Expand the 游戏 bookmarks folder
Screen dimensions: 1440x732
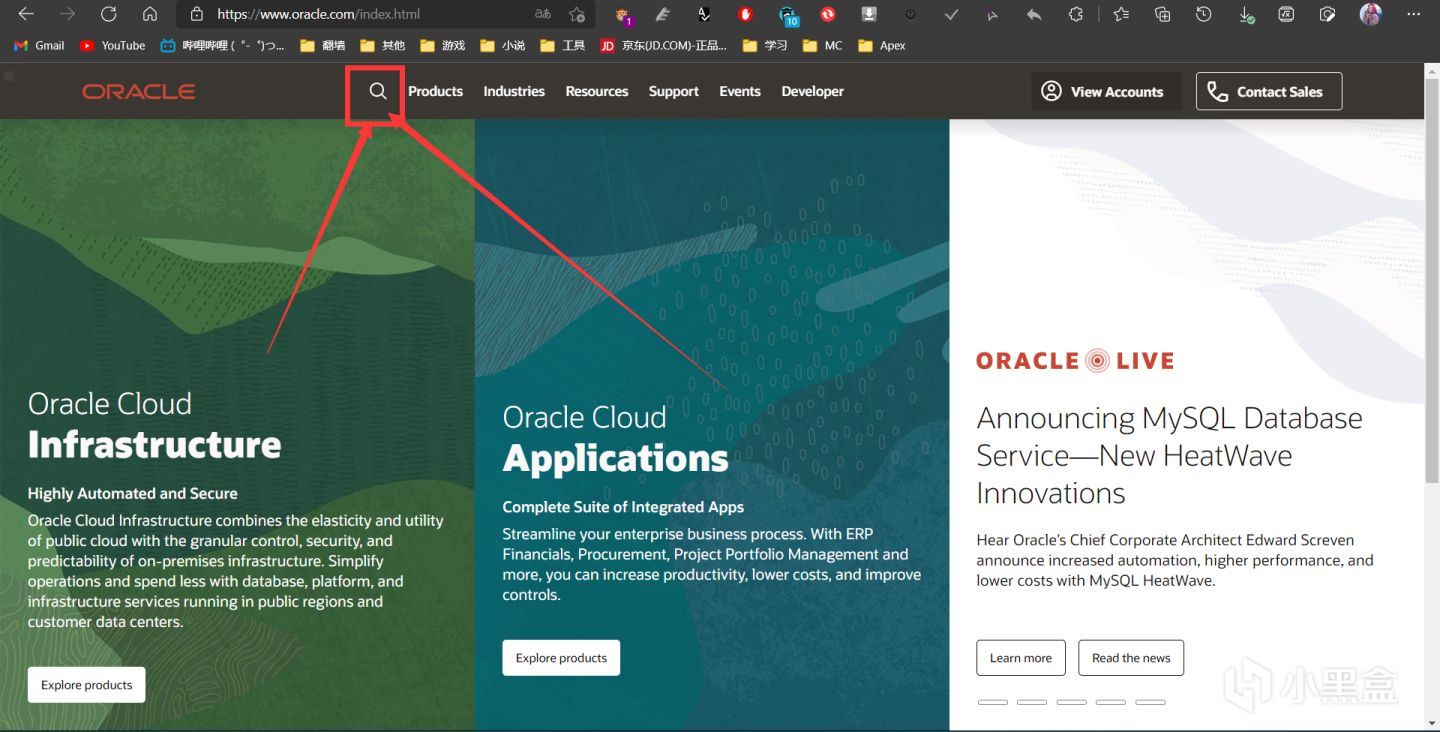point(442,45)
